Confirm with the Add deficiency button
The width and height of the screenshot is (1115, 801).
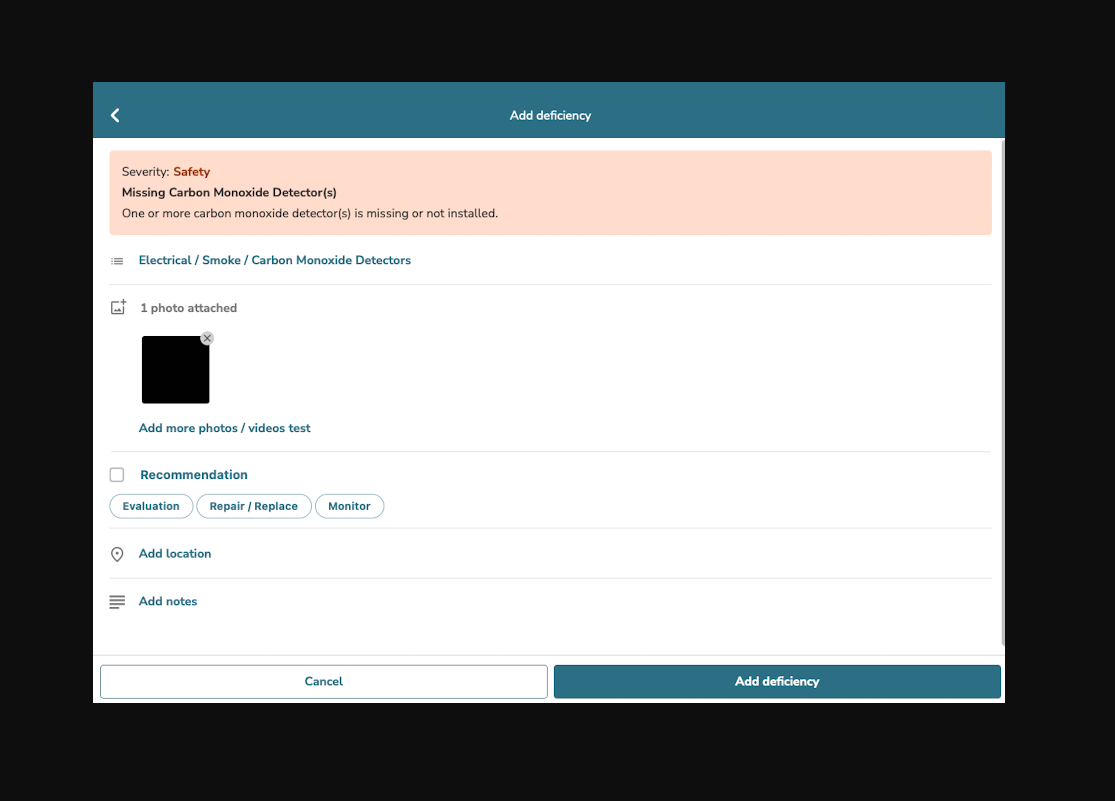(777, 681)
